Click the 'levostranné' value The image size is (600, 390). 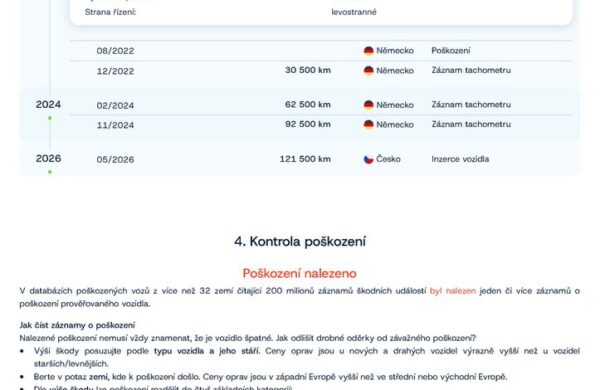[x=354, y=12]
